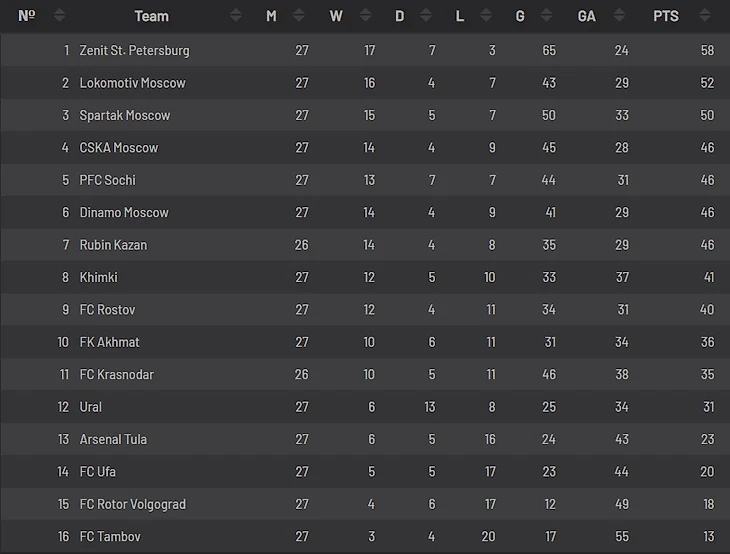This screenshot has width=730, height=554.
Task: Select the FC Rotor Volgograd row
Action: (132, 504)
